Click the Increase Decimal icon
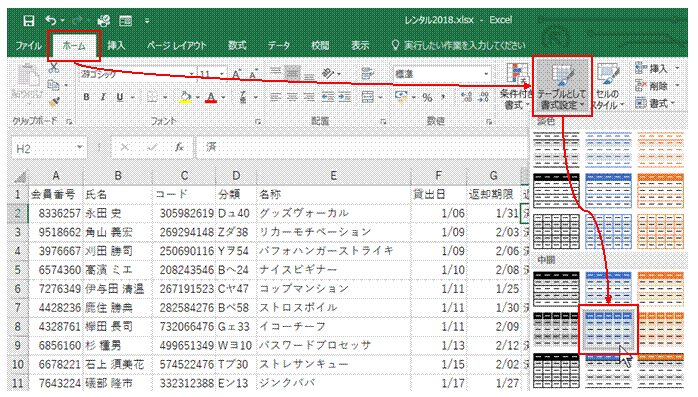Image resolution: width=698 pixels, height=397 pixels. [466, 97]
